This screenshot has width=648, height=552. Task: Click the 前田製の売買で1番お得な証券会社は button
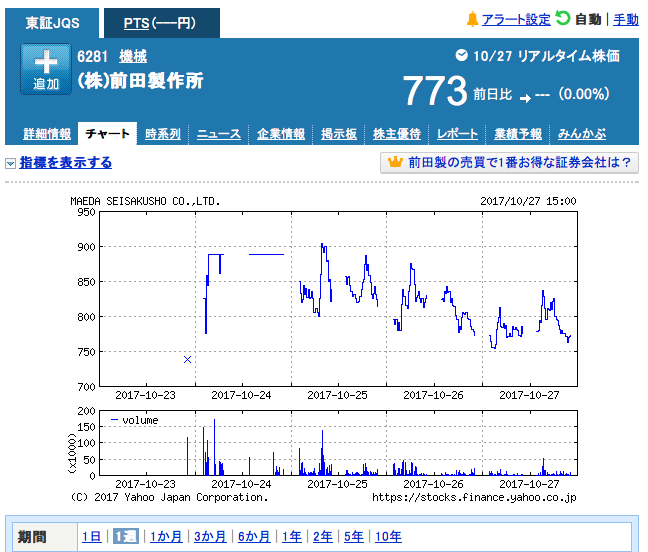click(509, 162)
